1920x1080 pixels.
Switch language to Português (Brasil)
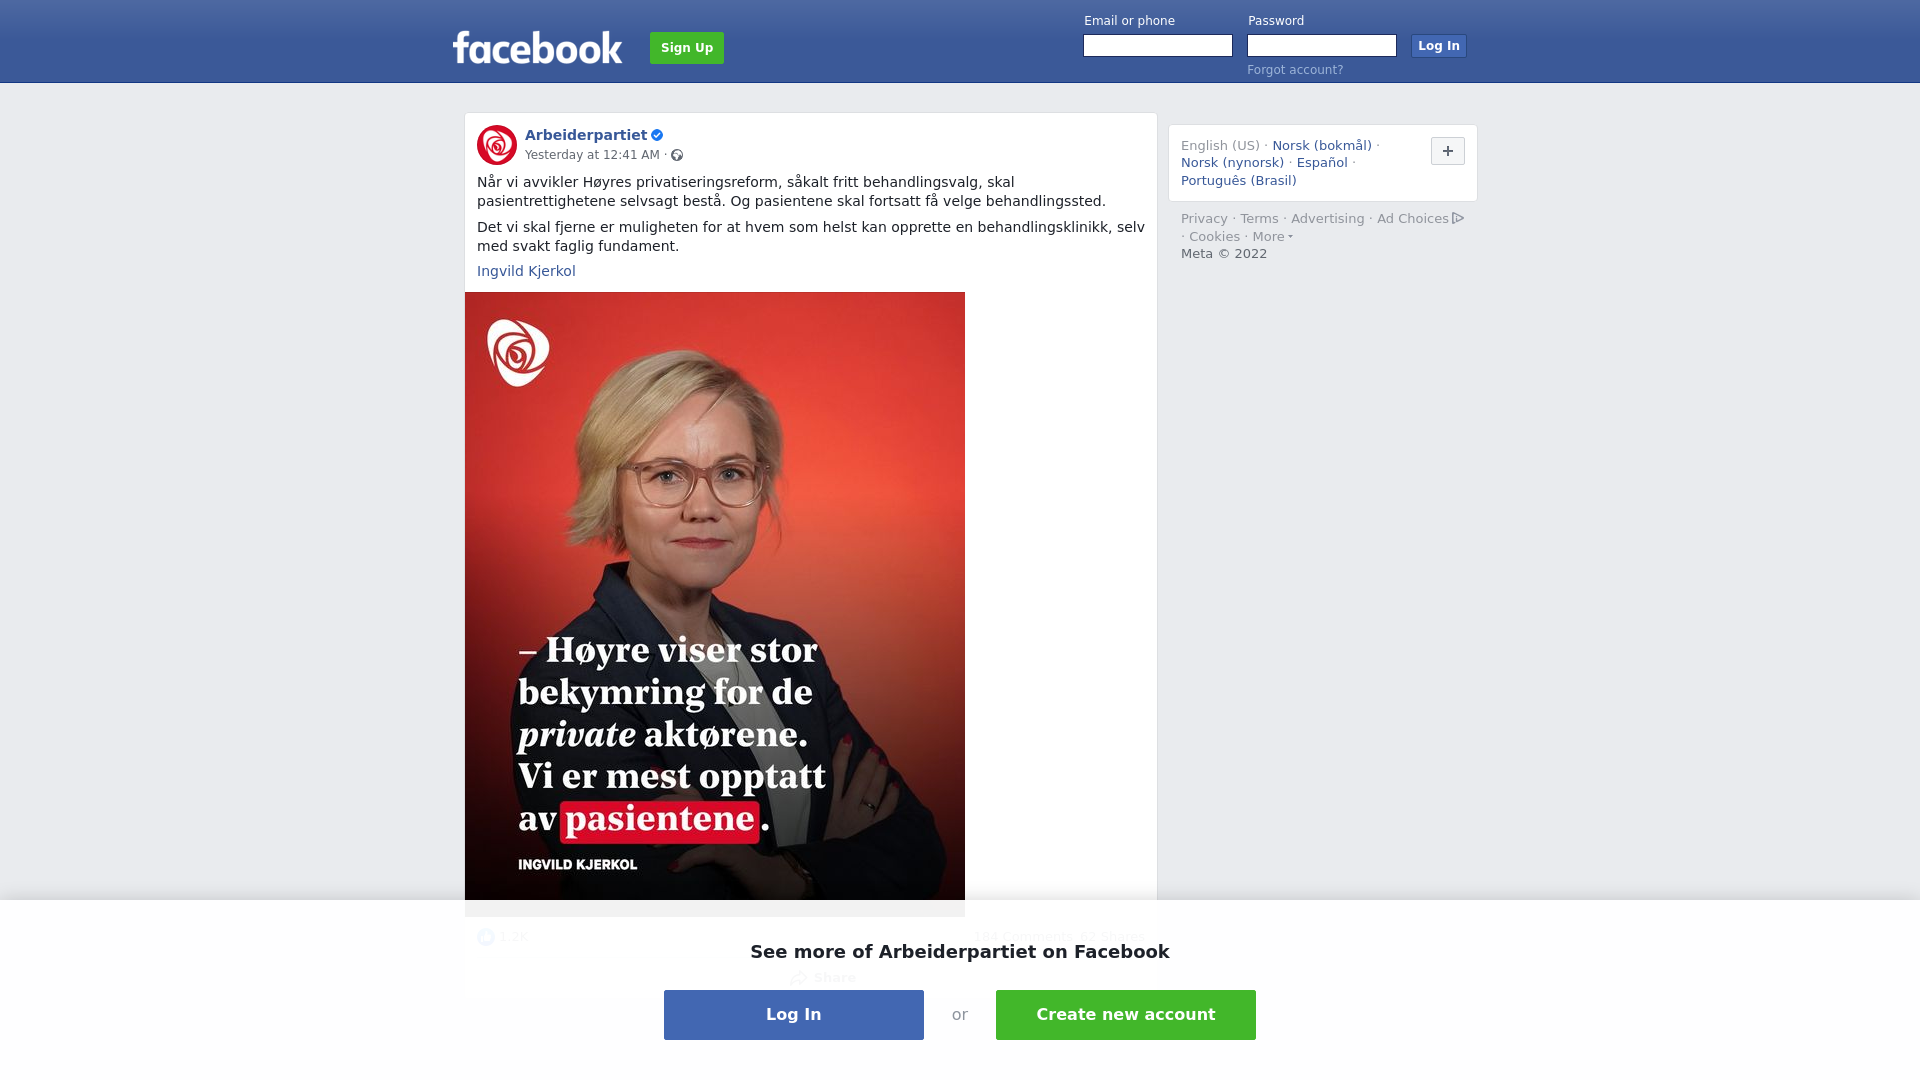(1238, 181)
